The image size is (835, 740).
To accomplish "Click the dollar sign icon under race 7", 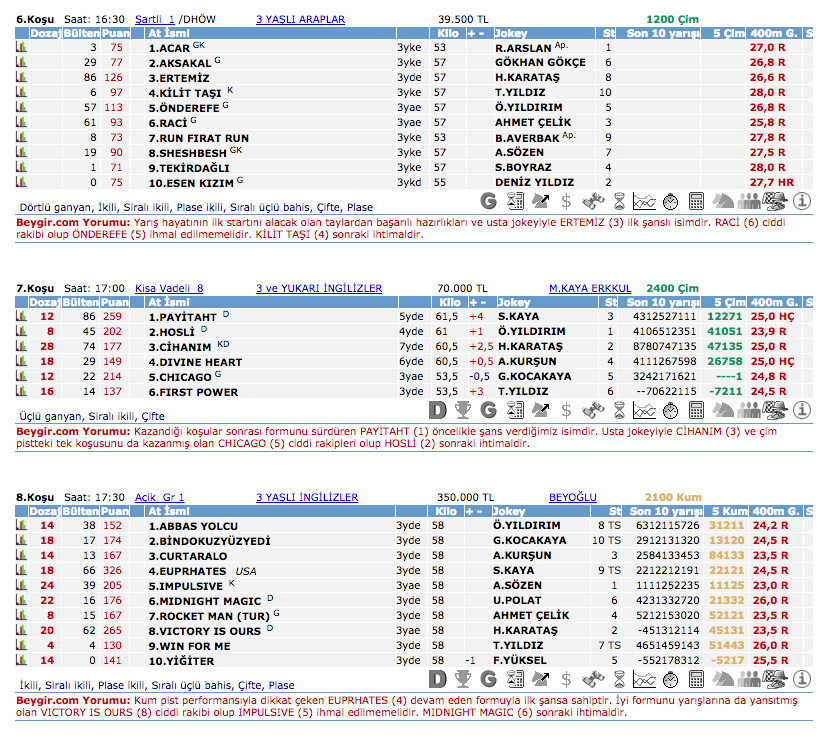I will pyautogui.click(x=567, y=409).
